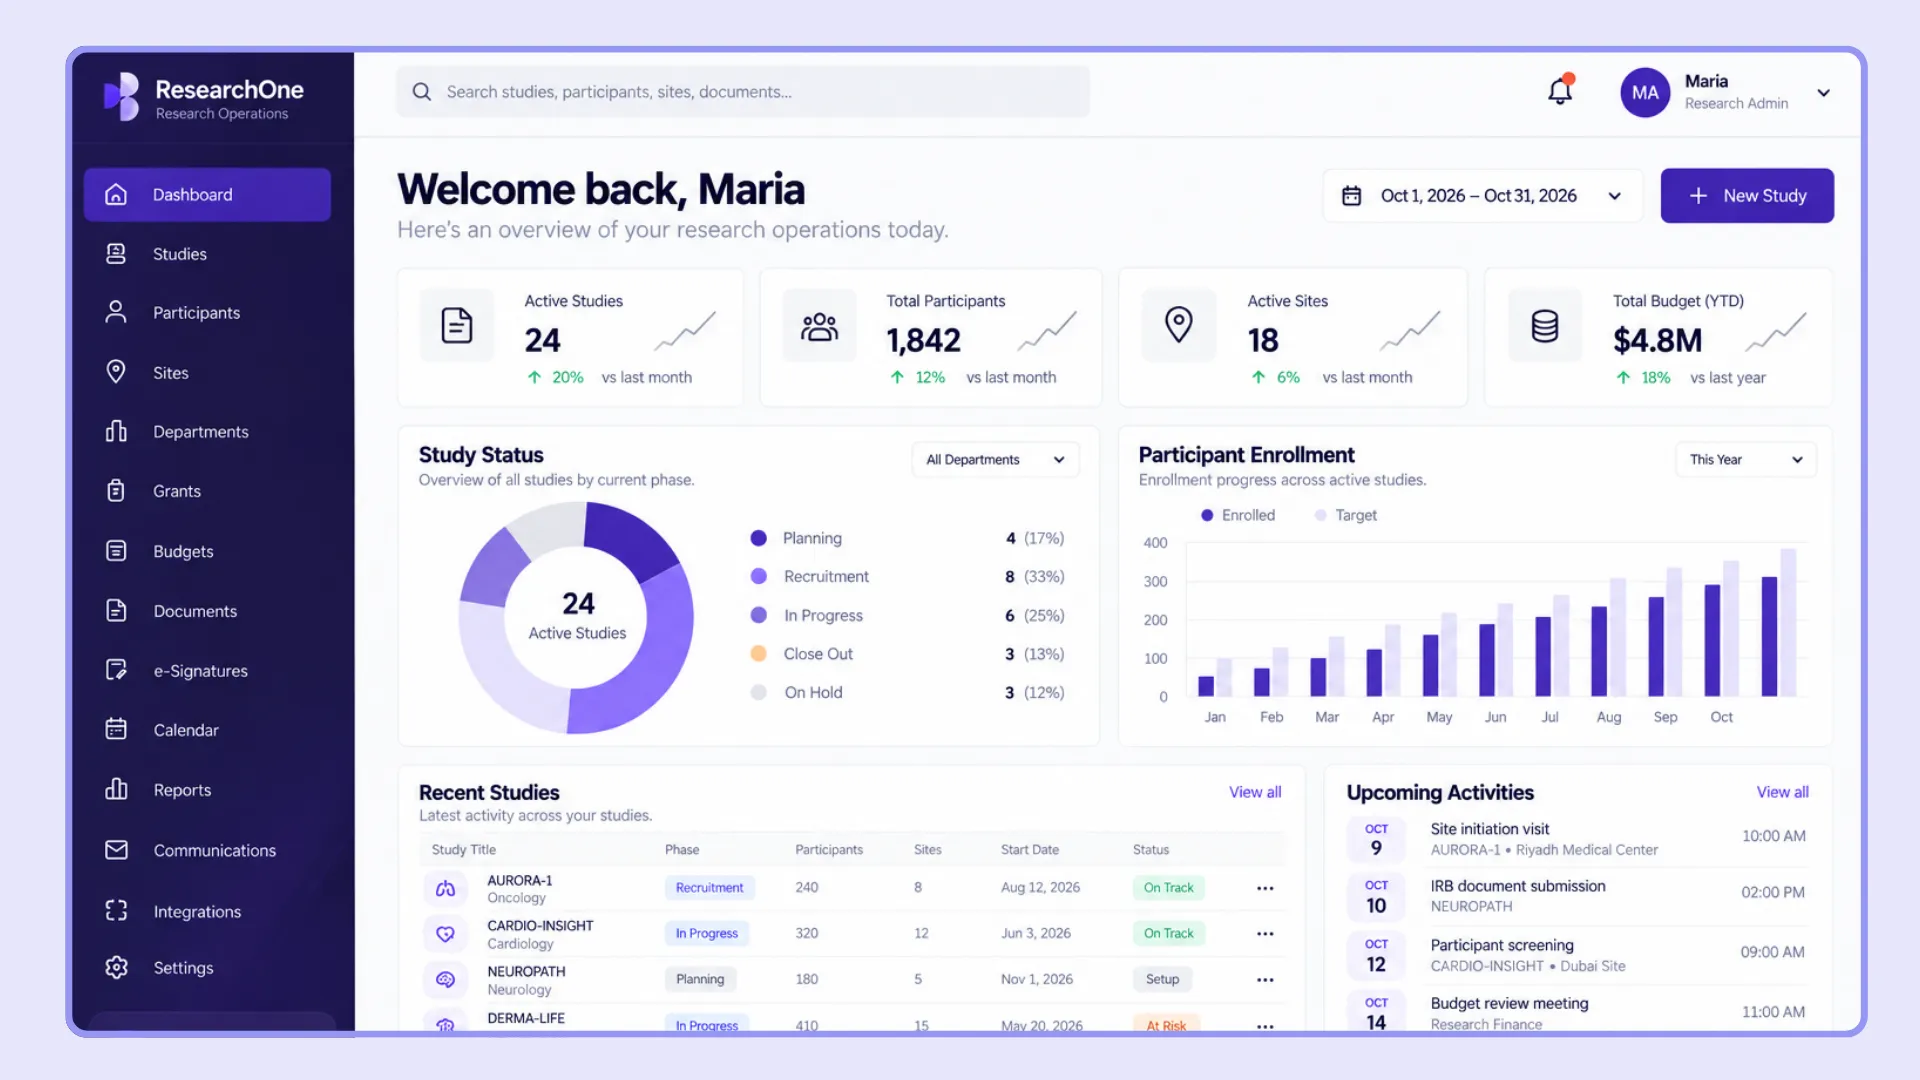Click the donut chart center 24 Active Studies
Image resolution: width=1920 pixels, height=1080 pixels.
[578, 616]
